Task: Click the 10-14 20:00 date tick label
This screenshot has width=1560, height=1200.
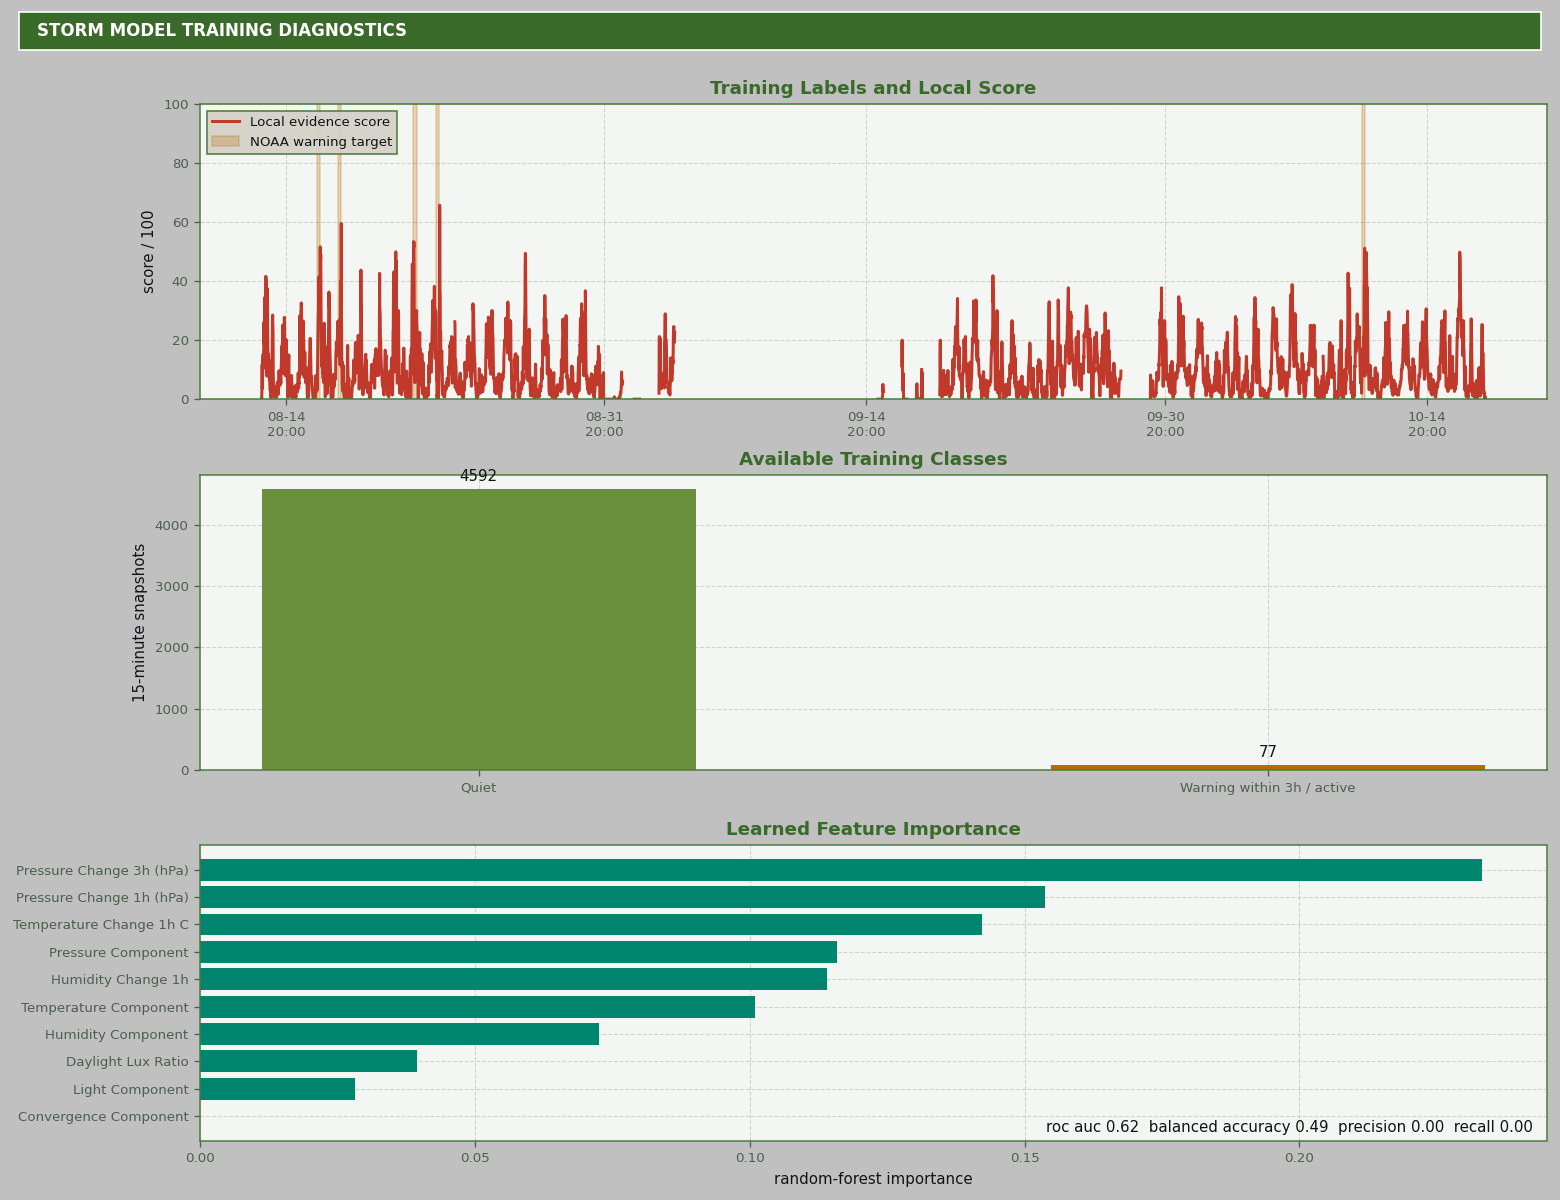Action: [1427, 424]
